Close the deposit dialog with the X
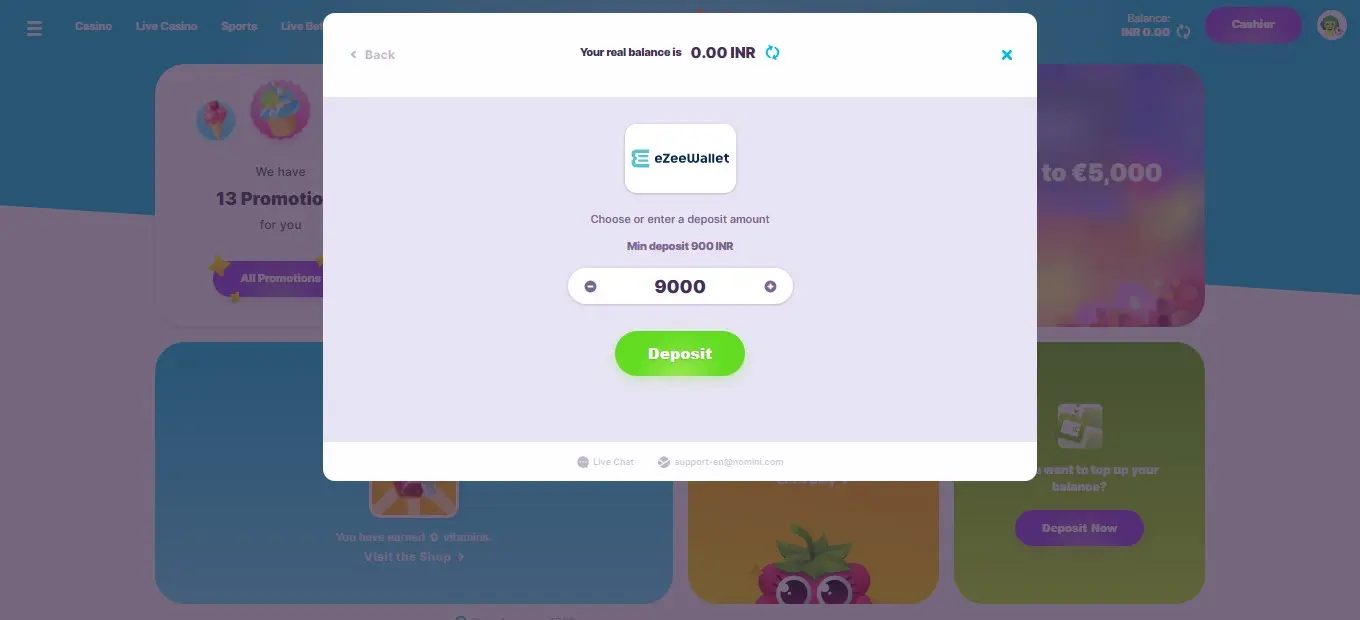Image resolution: width=1360 pixels, height=620 pixels. click(1007, 55)
